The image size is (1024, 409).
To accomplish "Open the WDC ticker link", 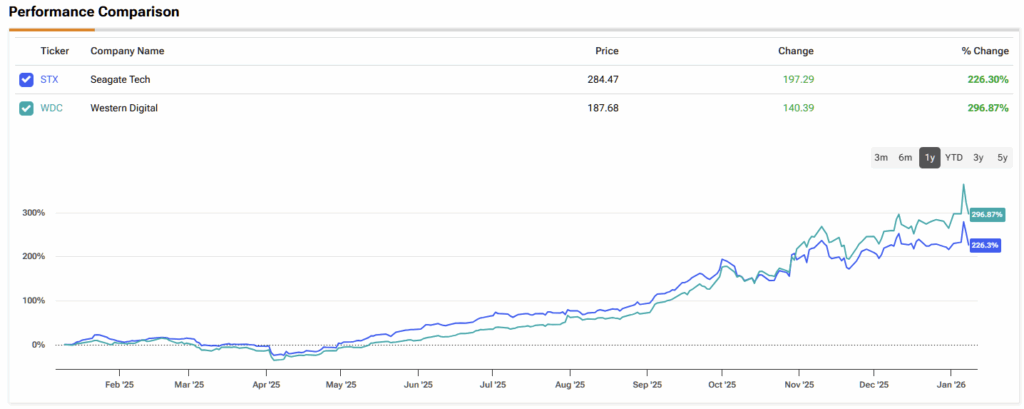I will 50,108.
